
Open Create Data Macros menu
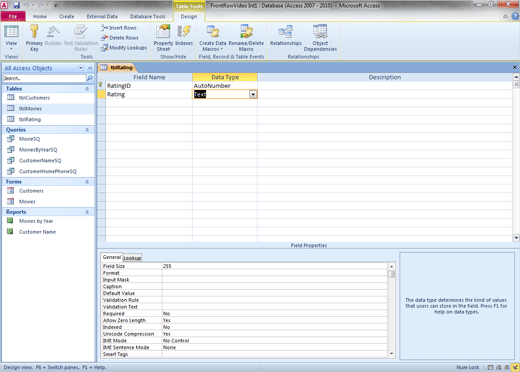click(213, 38)
